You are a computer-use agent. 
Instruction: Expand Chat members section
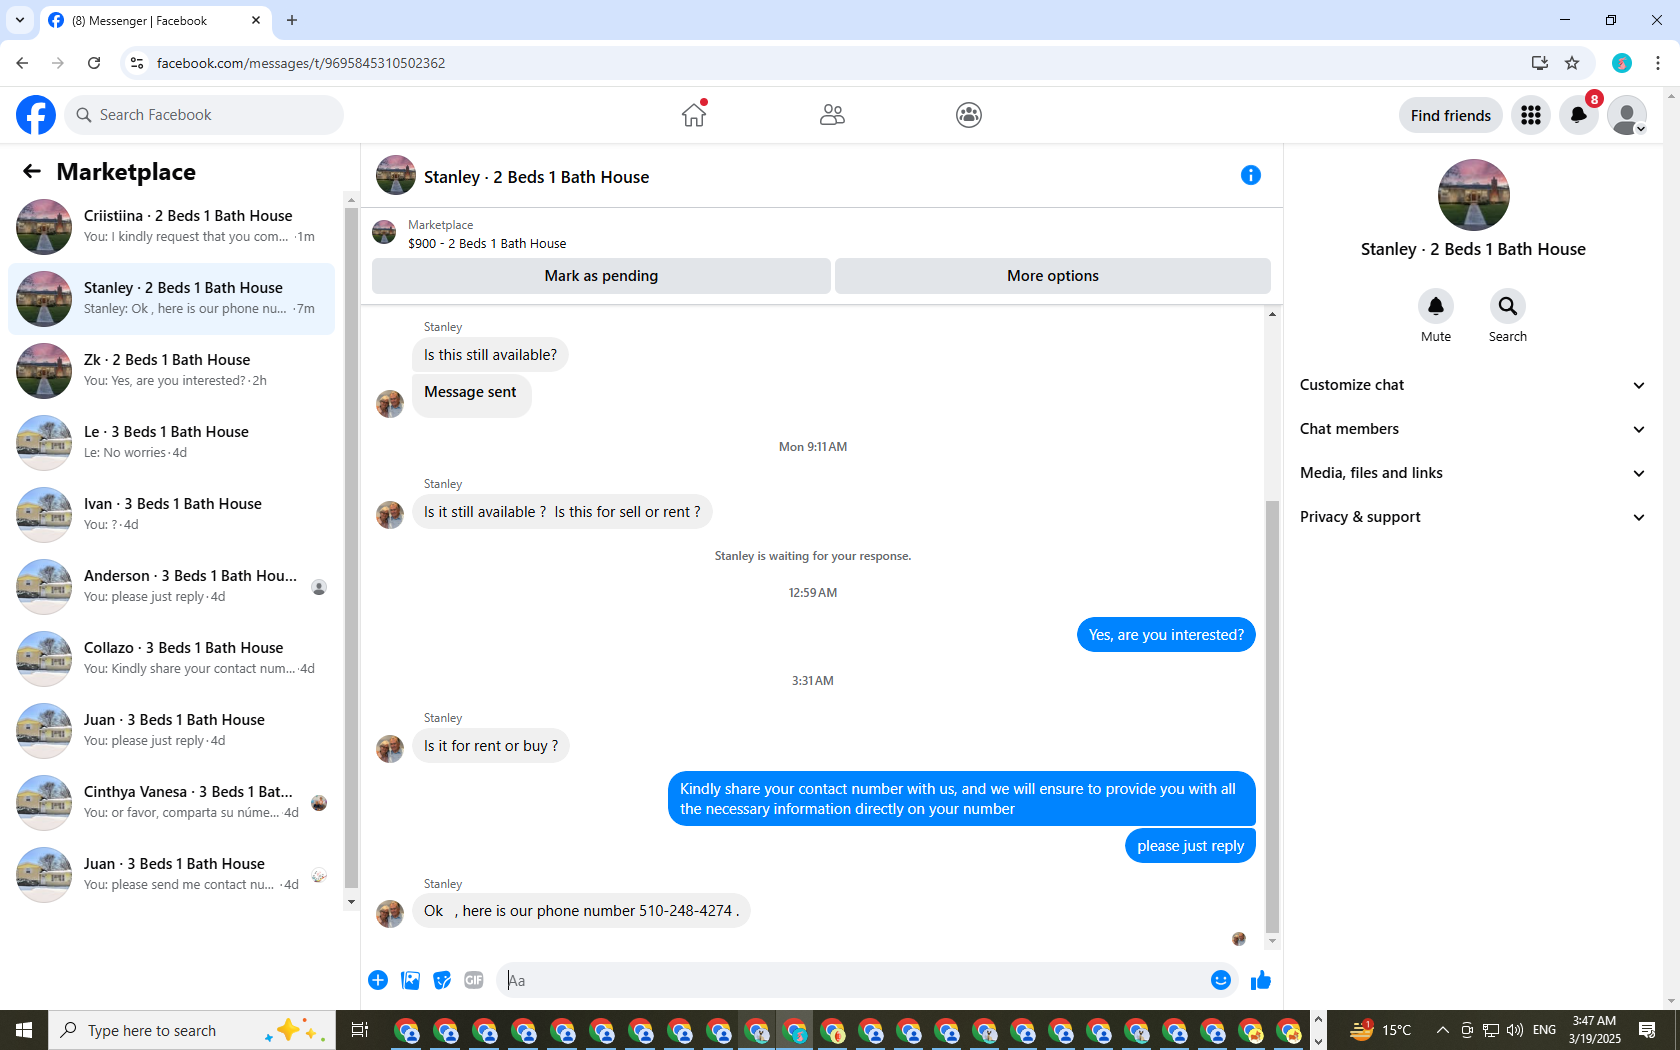click(1472, 429)
